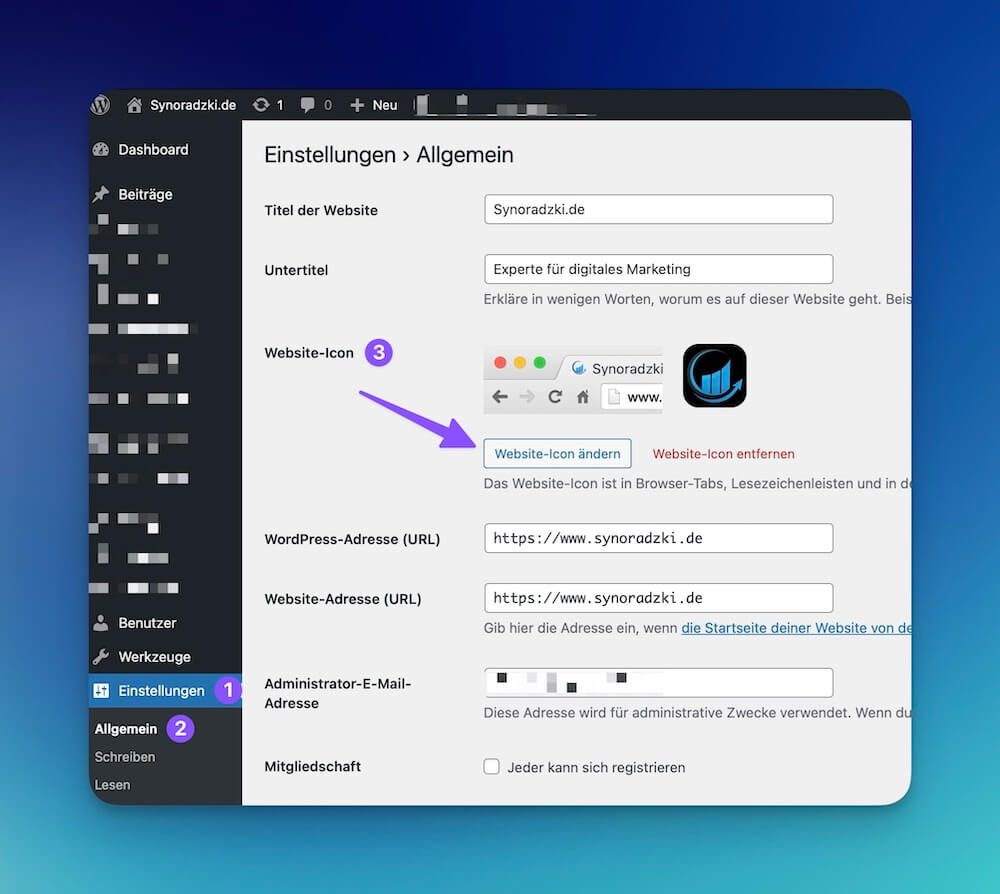The height and width of the screenshot is (894, 1000).
Task: Click the Mitgliedschaft label
Action: tap(312, 766)
